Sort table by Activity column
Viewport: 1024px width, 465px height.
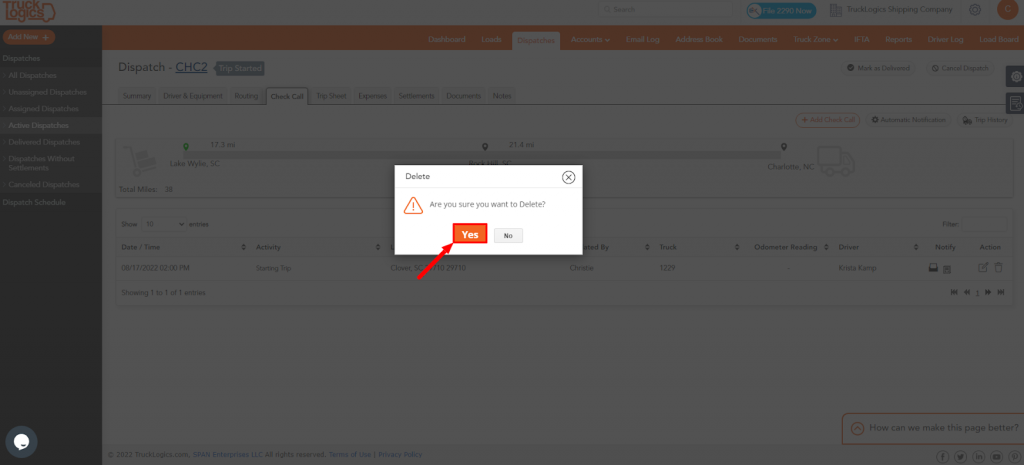[x=318, y=248]
